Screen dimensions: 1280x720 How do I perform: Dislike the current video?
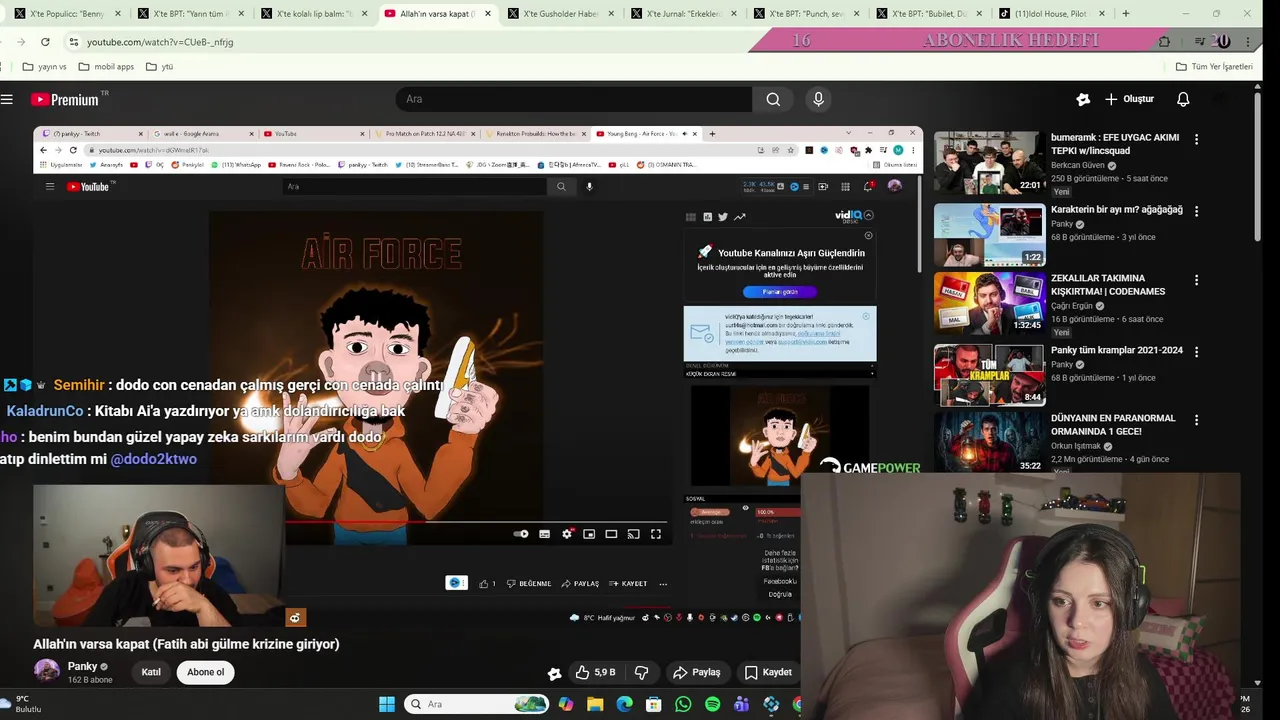point(642,672)
